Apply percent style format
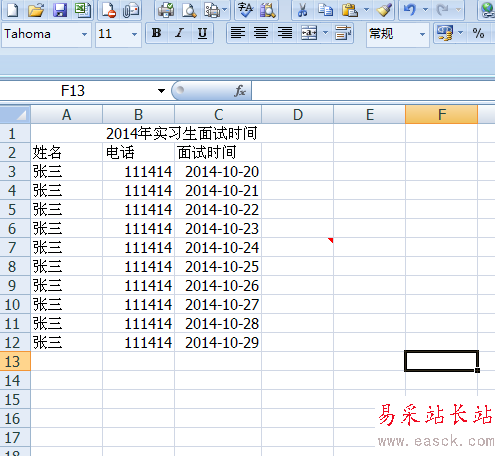Image resolution: width=495 pixels, height=456 pixels. pos(479,33)
